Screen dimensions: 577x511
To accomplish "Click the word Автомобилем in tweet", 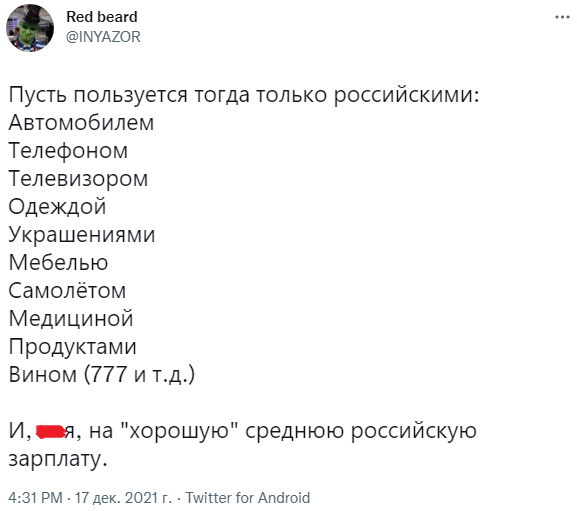I will 81,123.
